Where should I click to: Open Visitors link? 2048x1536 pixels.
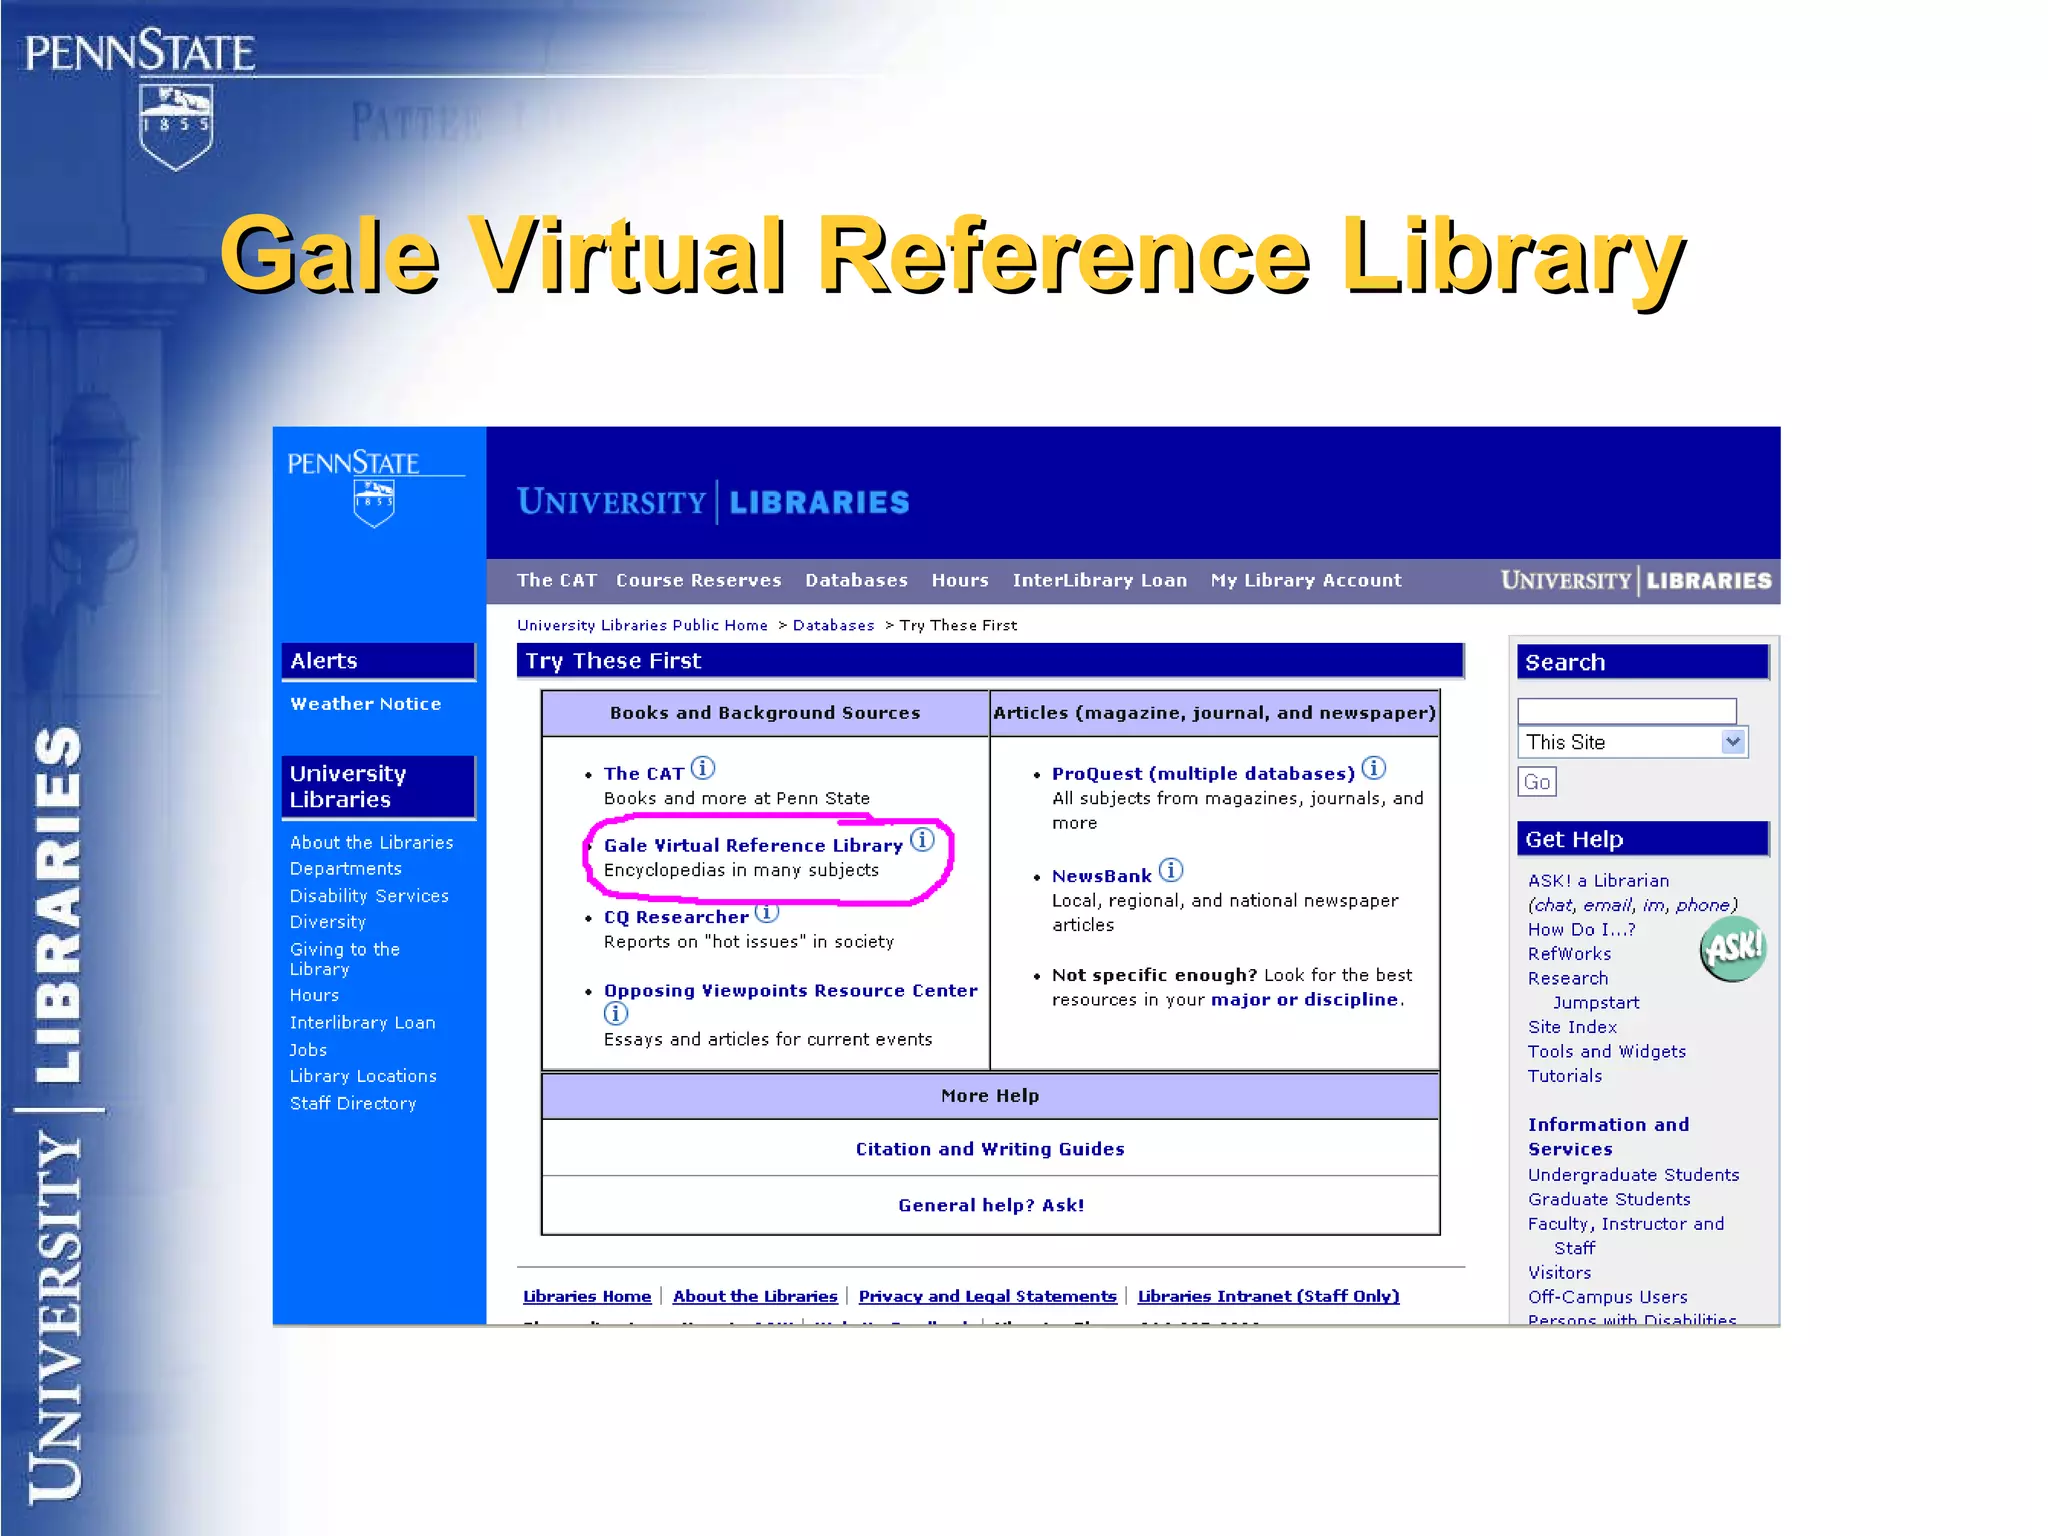(1559, 1273)
